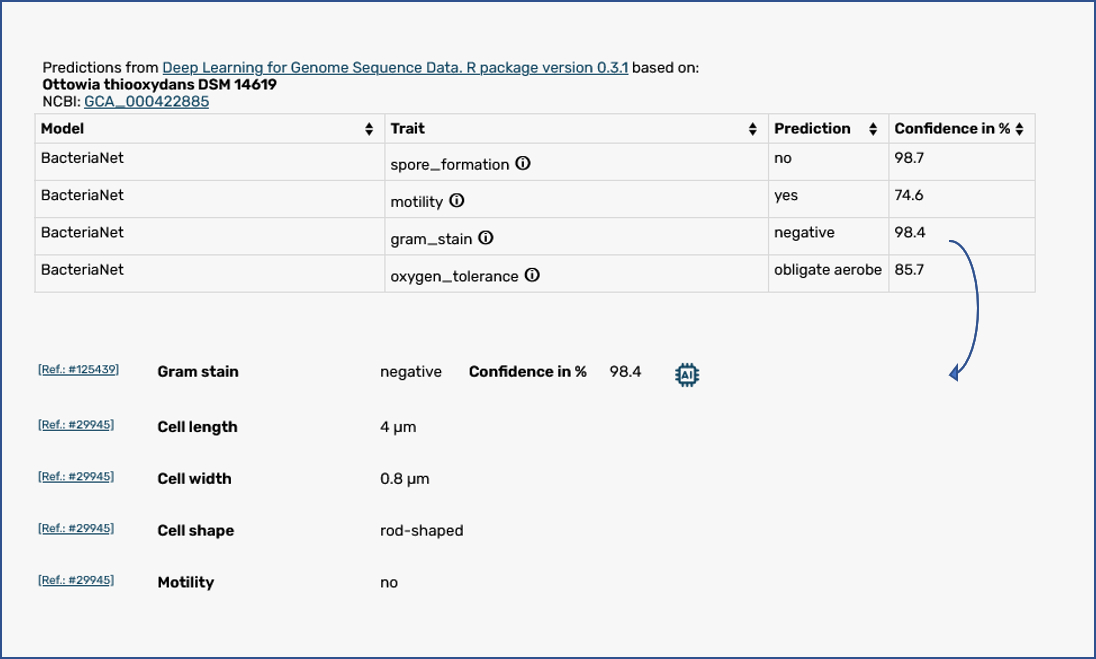Click the info icon next to gram_stain

pos(486,238)
